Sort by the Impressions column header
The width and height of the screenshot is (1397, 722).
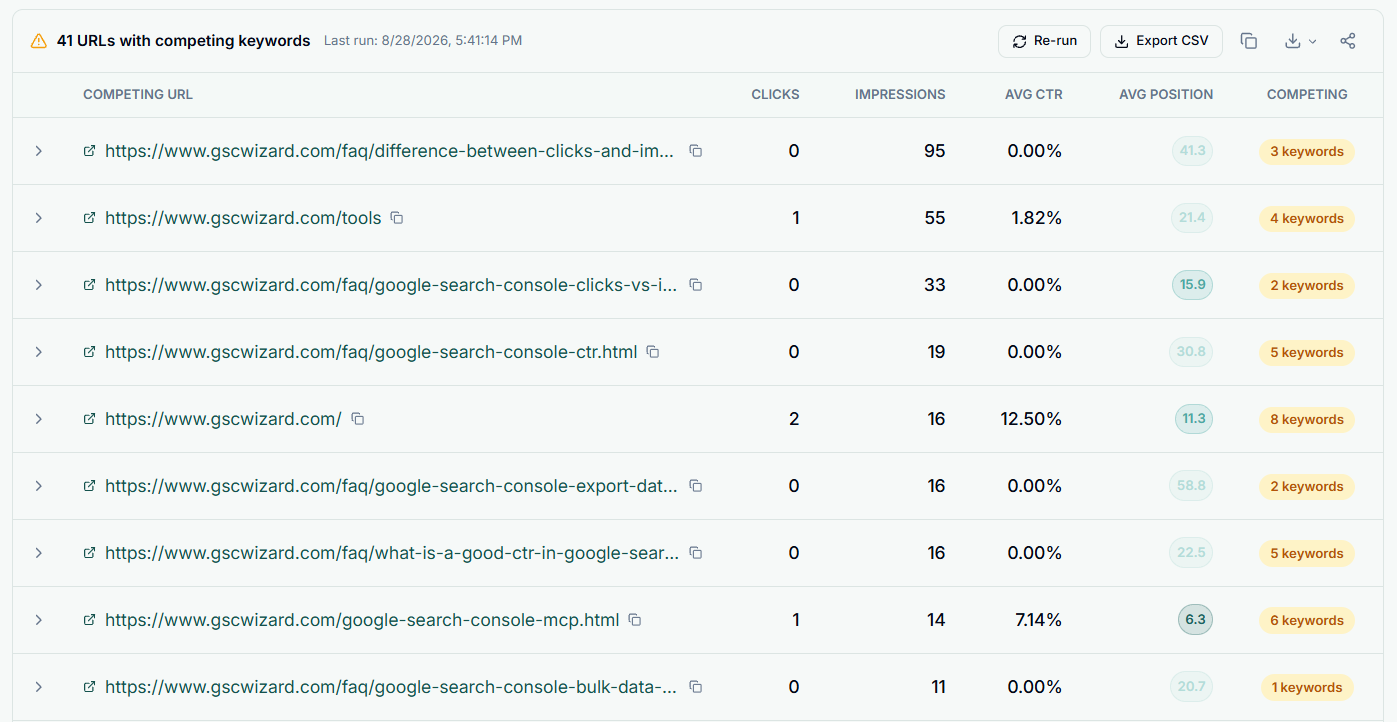point(900,94)
